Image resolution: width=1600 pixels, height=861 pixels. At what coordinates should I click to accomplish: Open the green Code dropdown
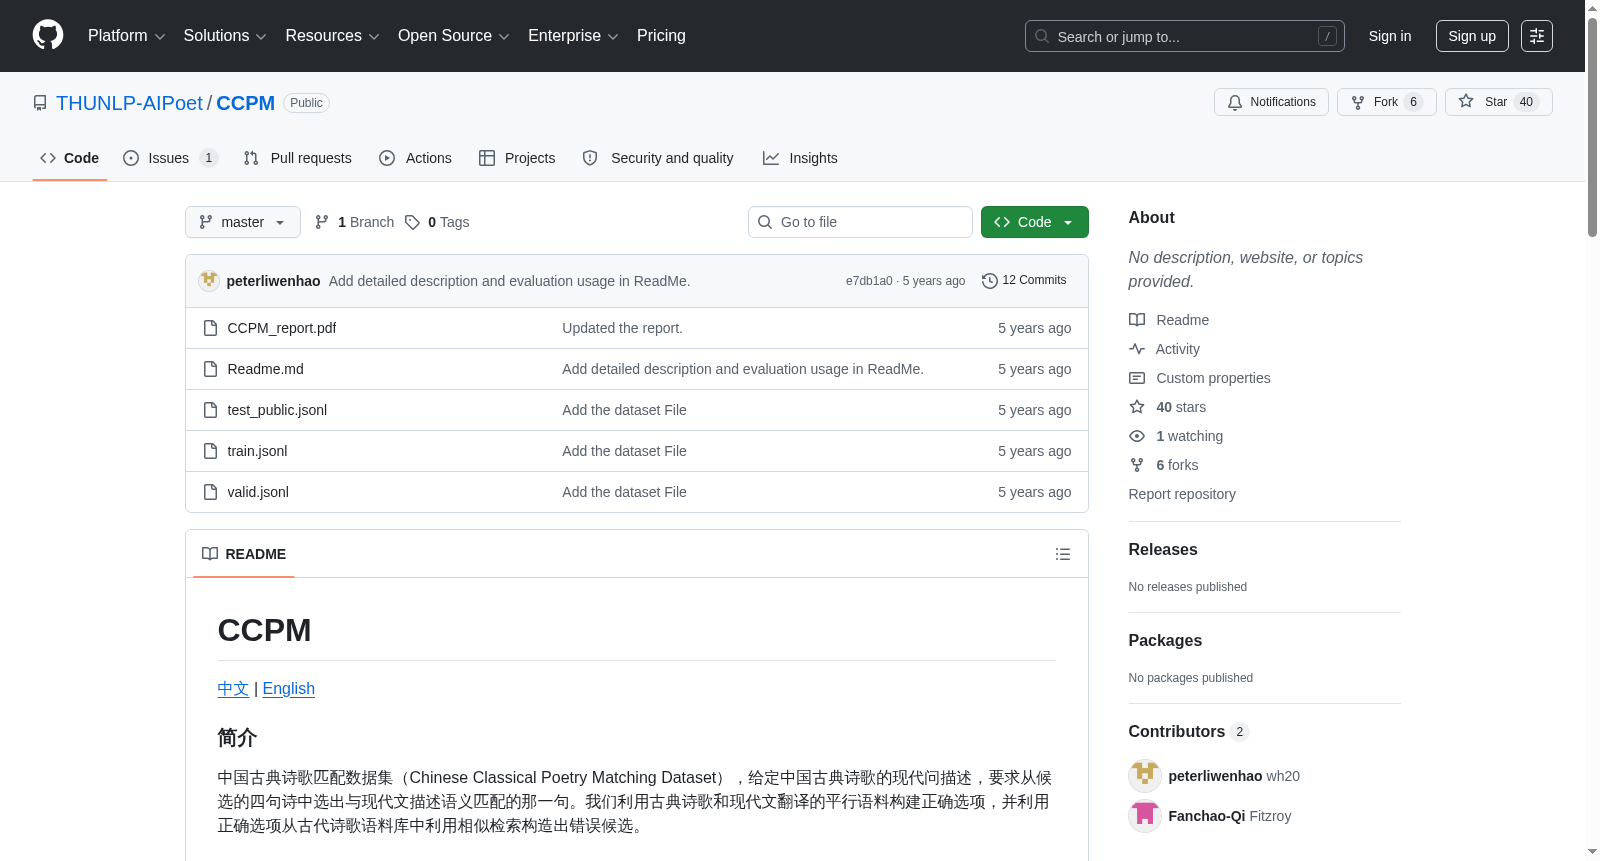tap(1035, 222)
